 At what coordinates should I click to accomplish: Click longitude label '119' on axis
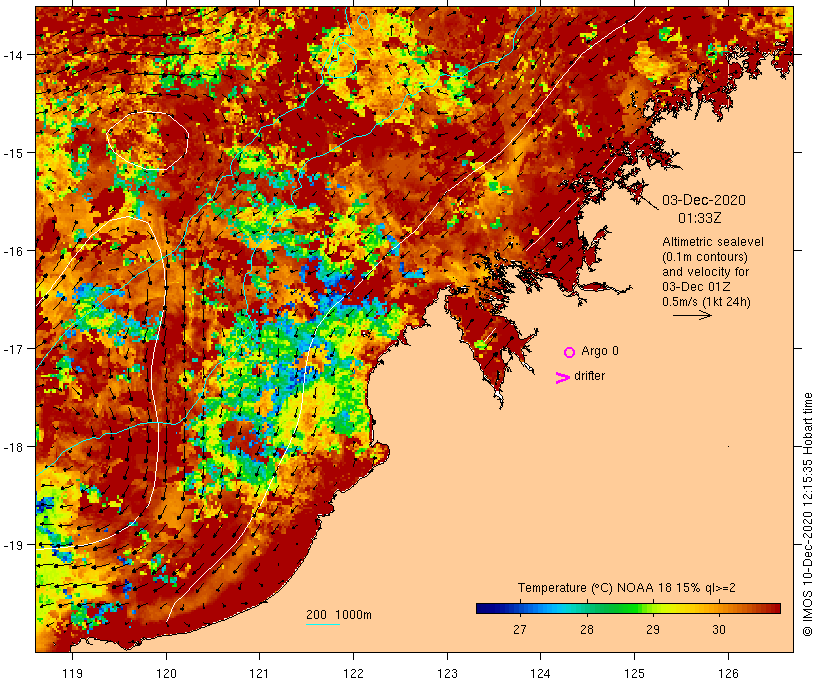click(x=72, y=673)
